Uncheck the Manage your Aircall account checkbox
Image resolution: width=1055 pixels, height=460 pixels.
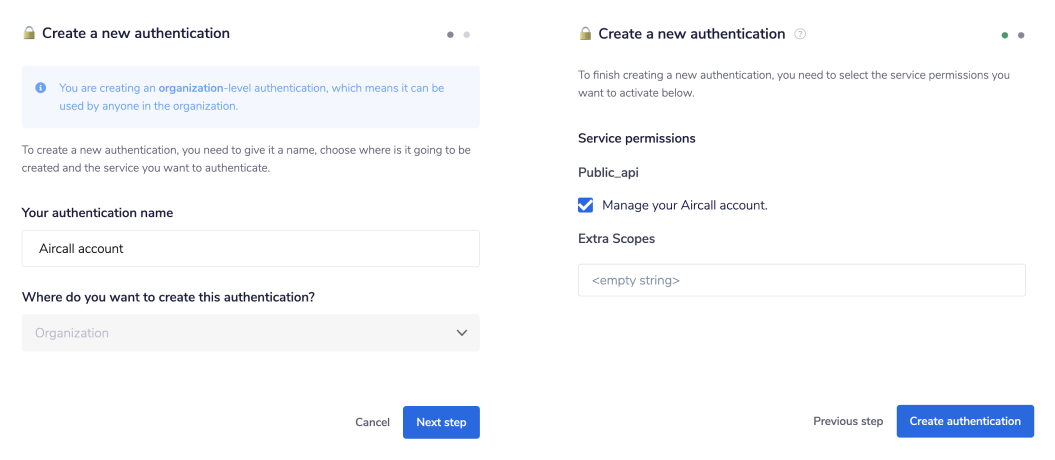[x=586, y=205]
